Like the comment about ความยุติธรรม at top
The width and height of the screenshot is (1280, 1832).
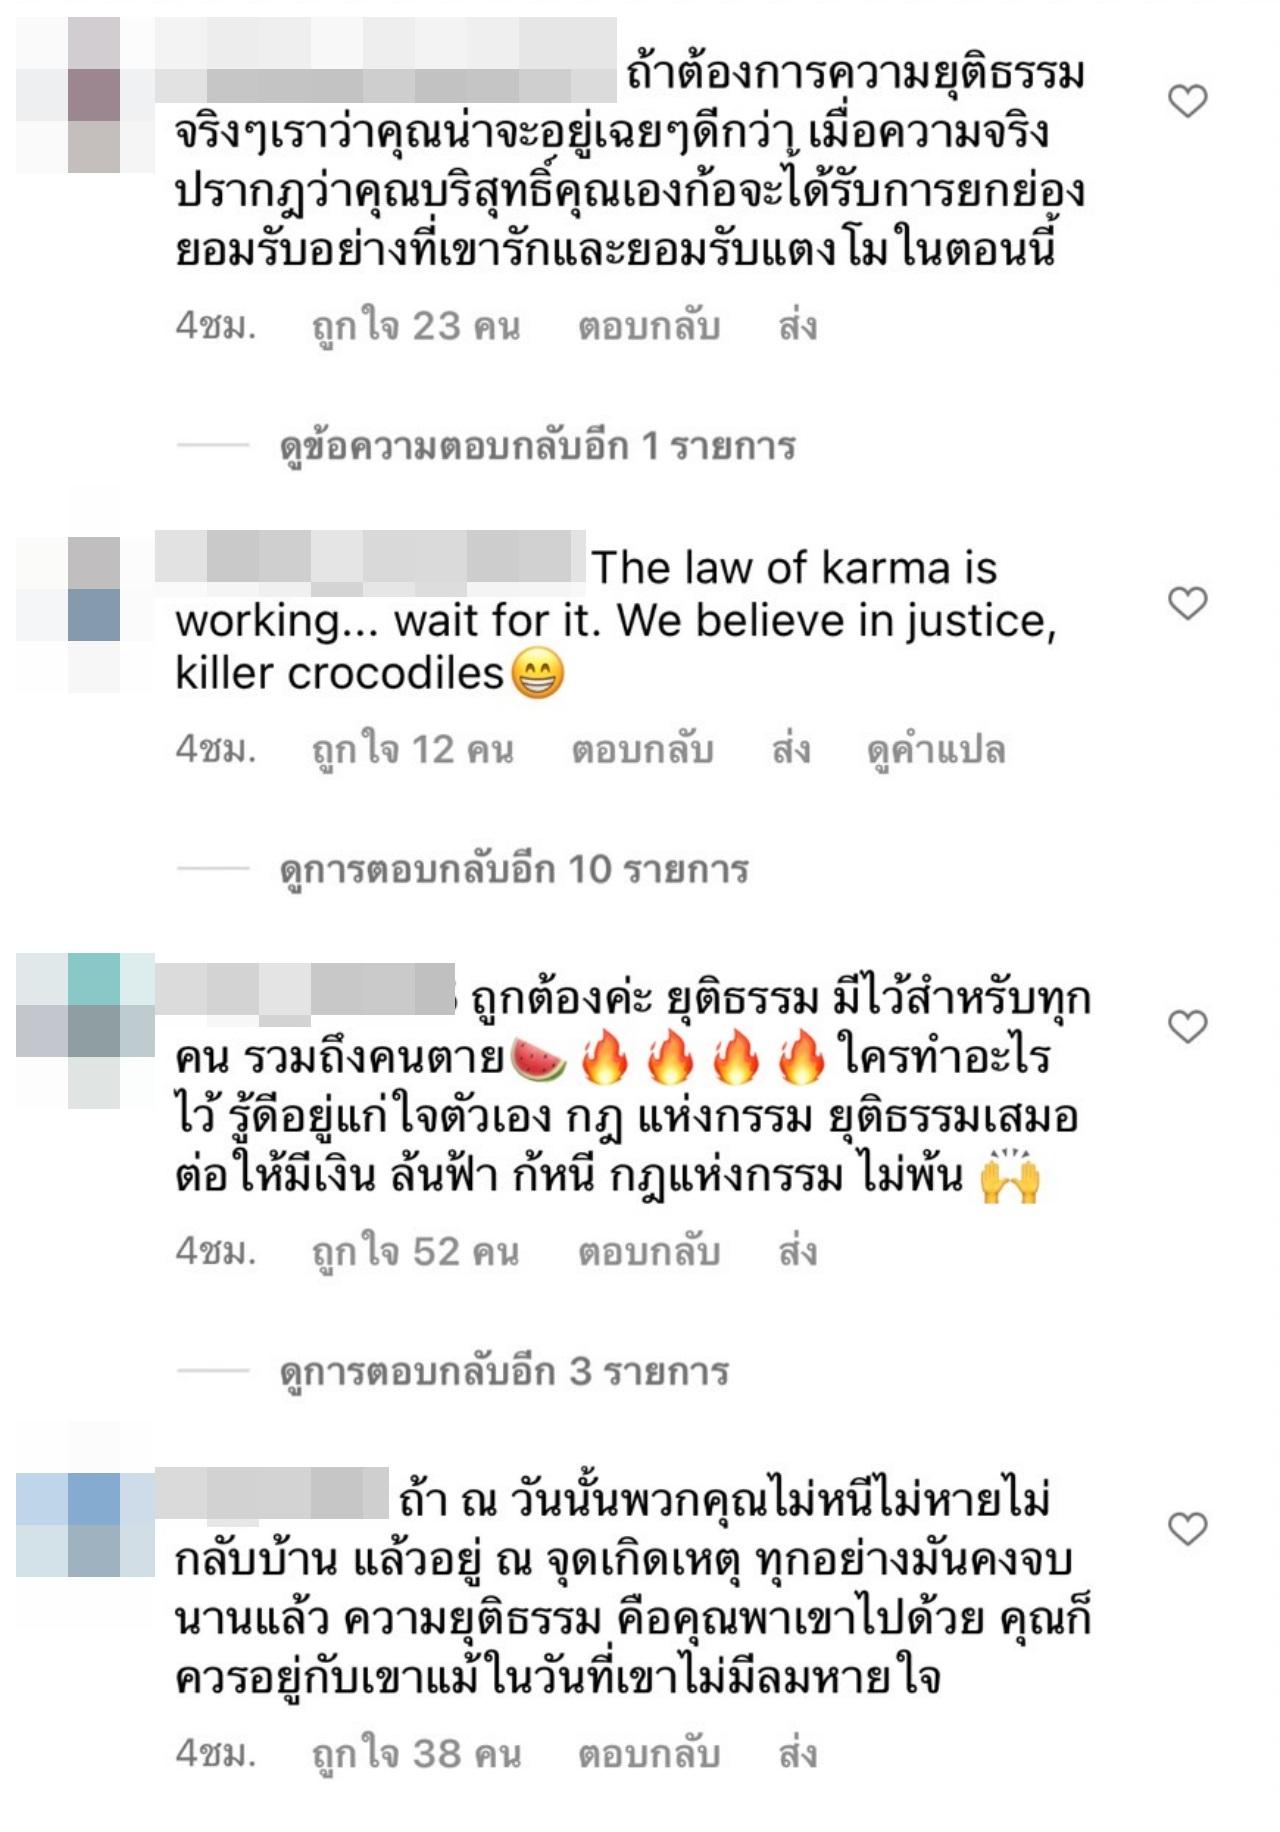(x=1188, y=101)
